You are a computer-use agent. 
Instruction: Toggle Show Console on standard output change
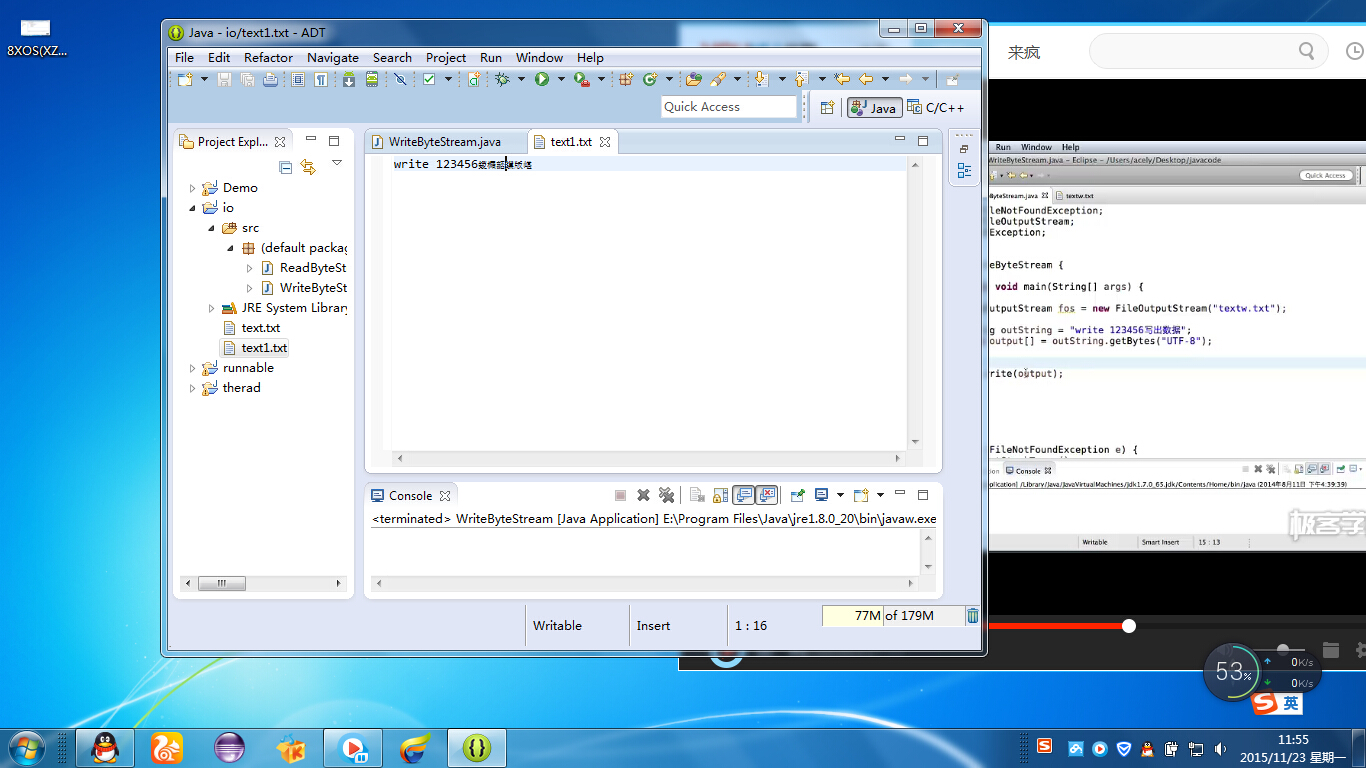point(743,495)
